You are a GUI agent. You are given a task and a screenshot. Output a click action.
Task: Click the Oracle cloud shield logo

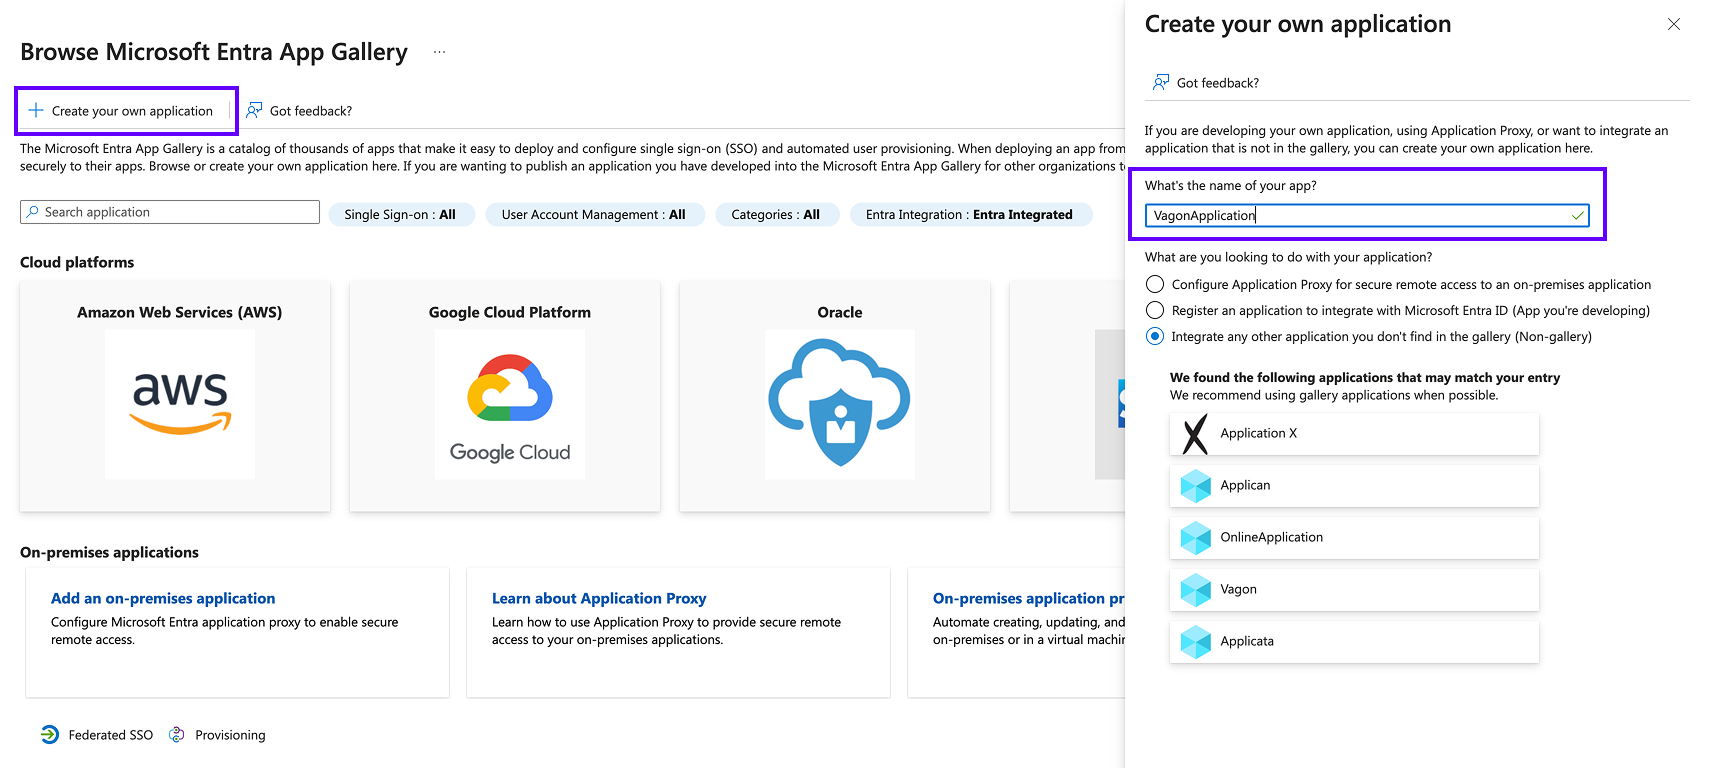840,404
